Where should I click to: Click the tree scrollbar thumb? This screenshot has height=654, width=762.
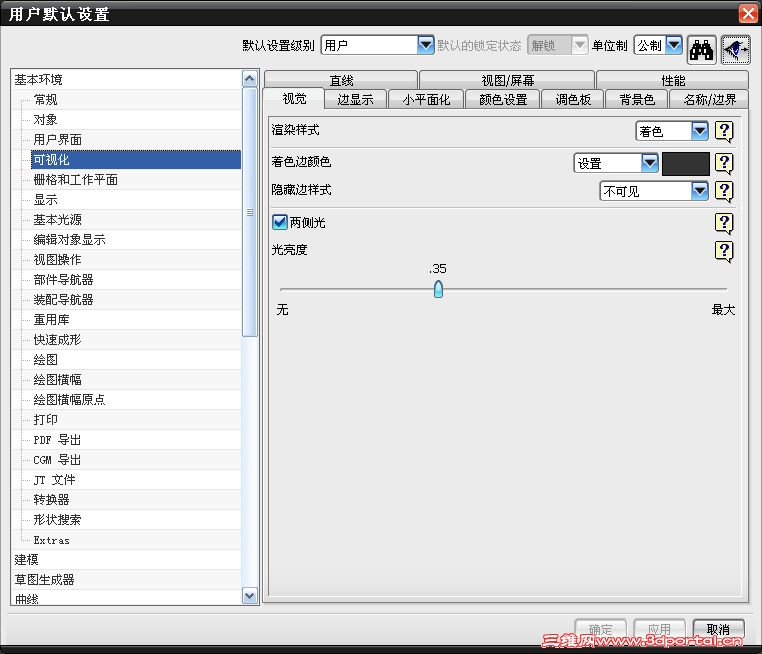click(250, 212)
